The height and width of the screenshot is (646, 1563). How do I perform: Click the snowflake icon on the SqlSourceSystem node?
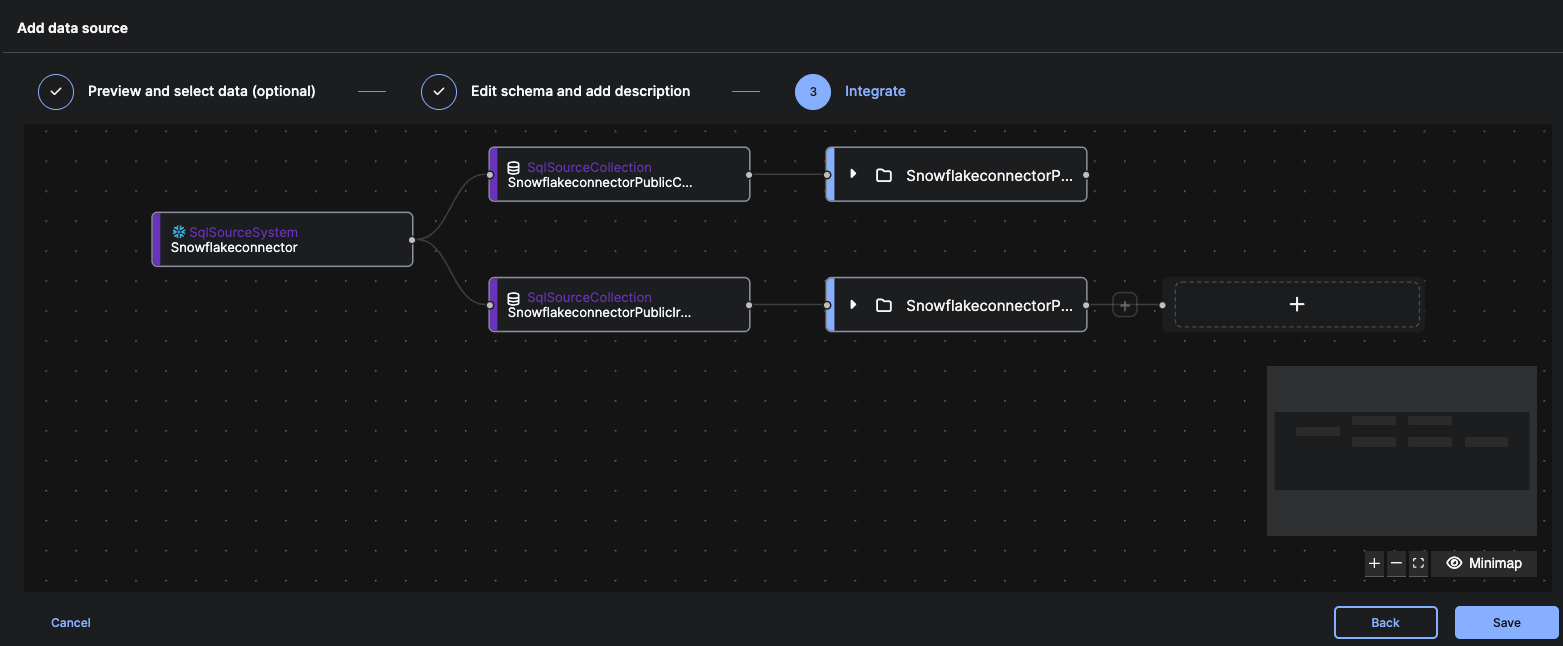[x=179, y=232]
